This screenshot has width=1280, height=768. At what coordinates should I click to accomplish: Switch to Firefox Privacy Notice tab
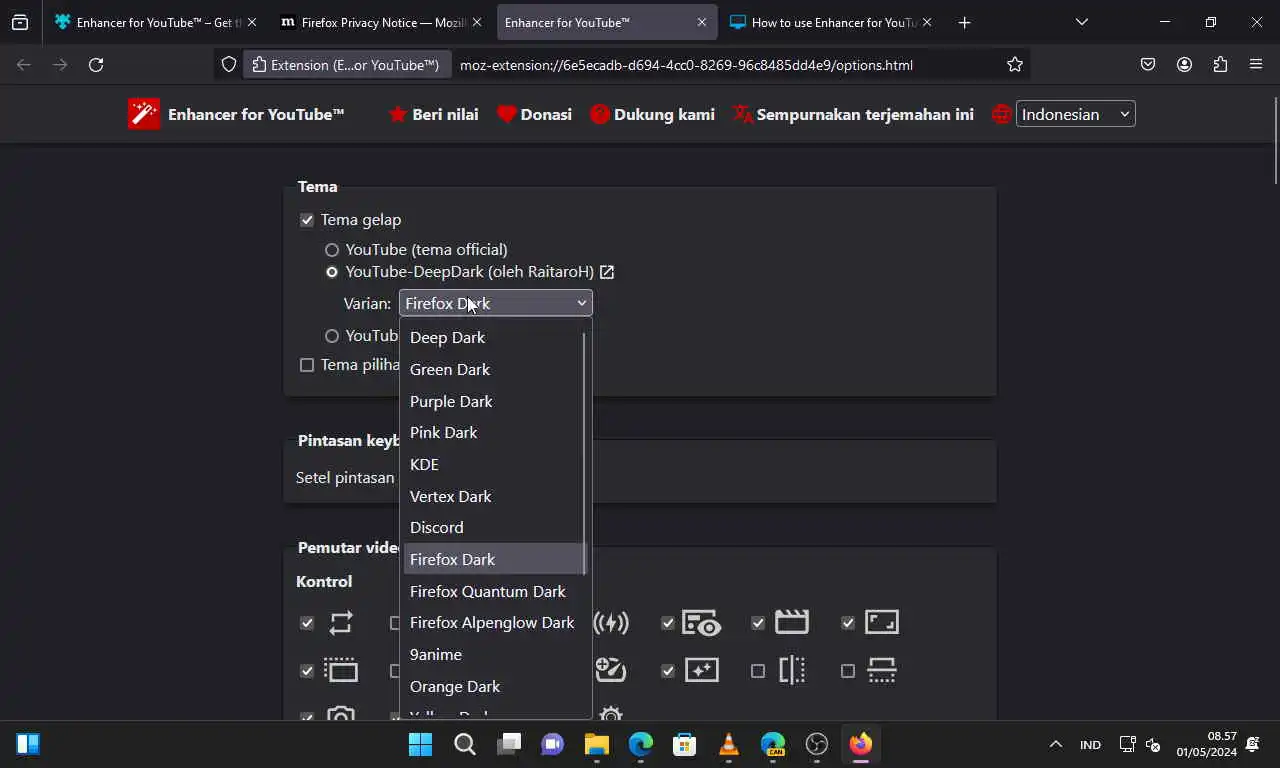pyautogui.click(x=381, y=22)
